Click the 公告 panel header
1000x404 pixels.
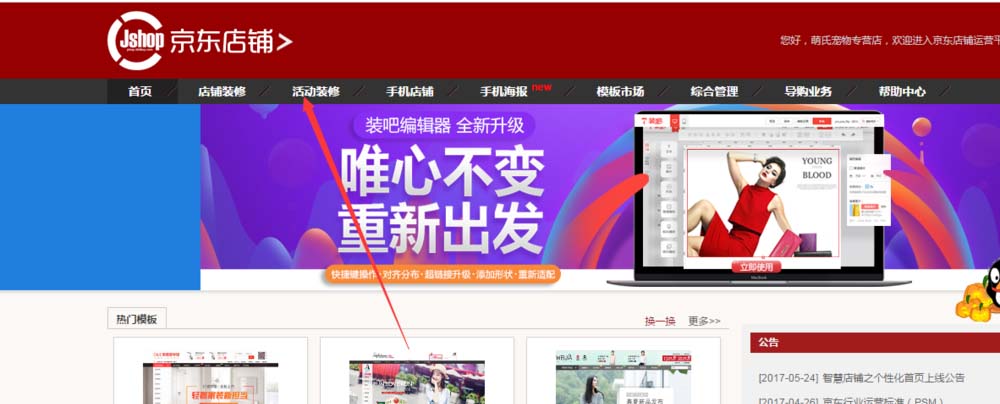point(875,342)
